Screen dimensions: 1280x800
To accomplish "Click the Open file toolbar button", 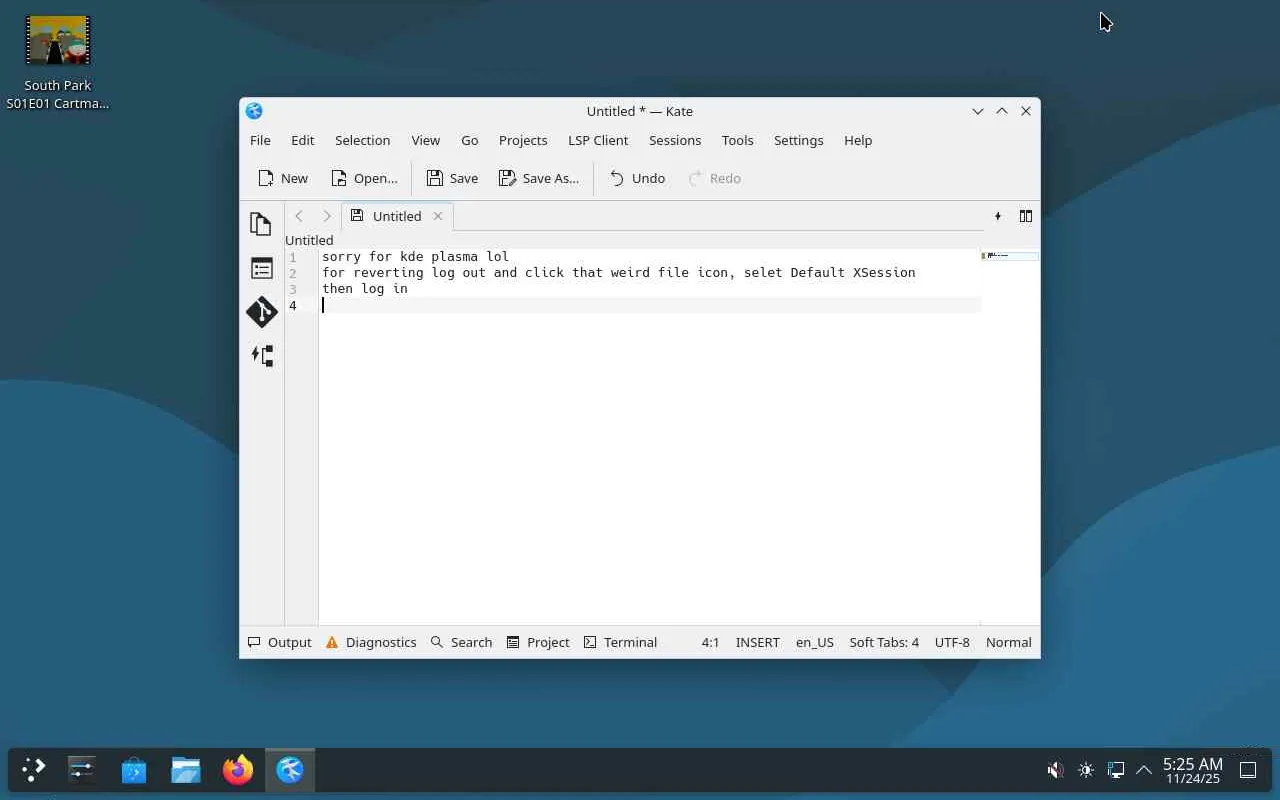I will coord(364,178).
